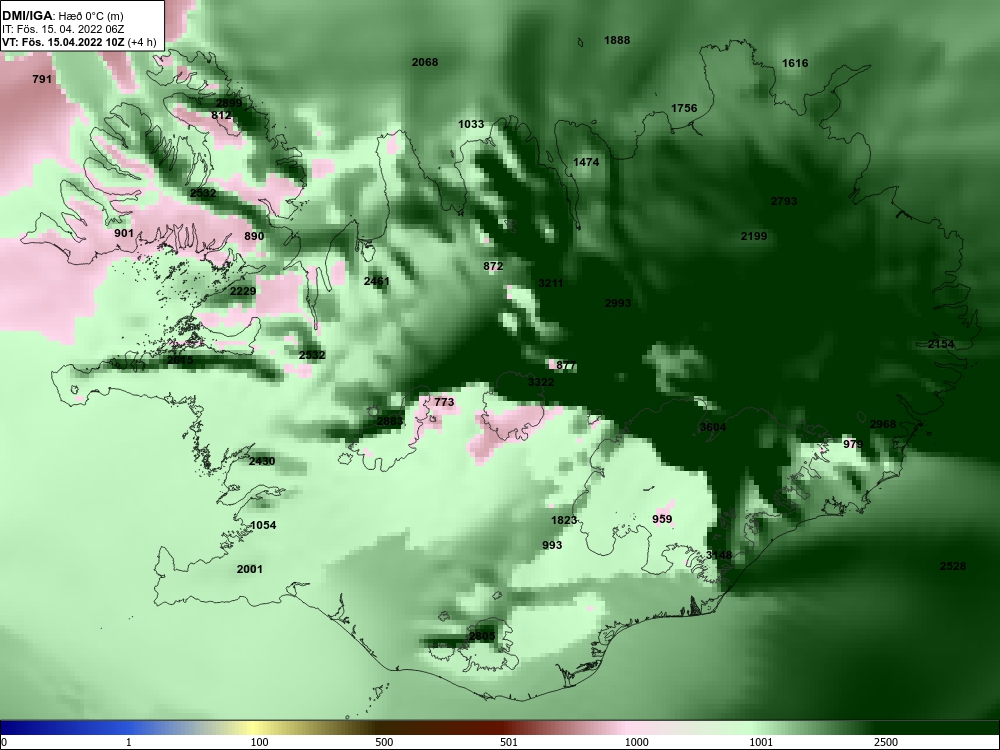Click the 1616 height label
The image size is (1000, 750).
coord(795,63)
